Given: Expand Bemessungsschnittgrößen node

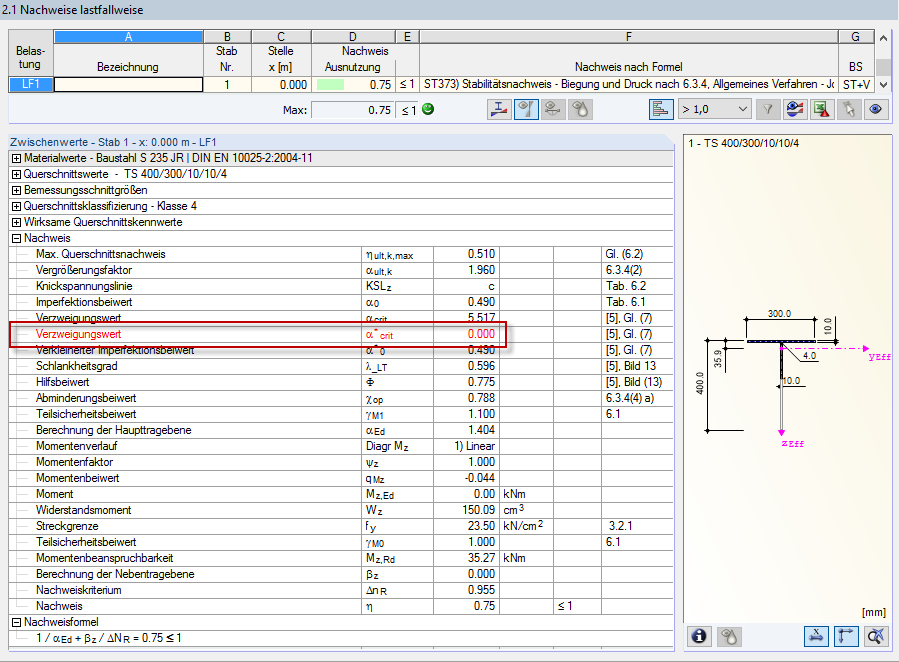Looking at the screenshot, I should point(17,190).
